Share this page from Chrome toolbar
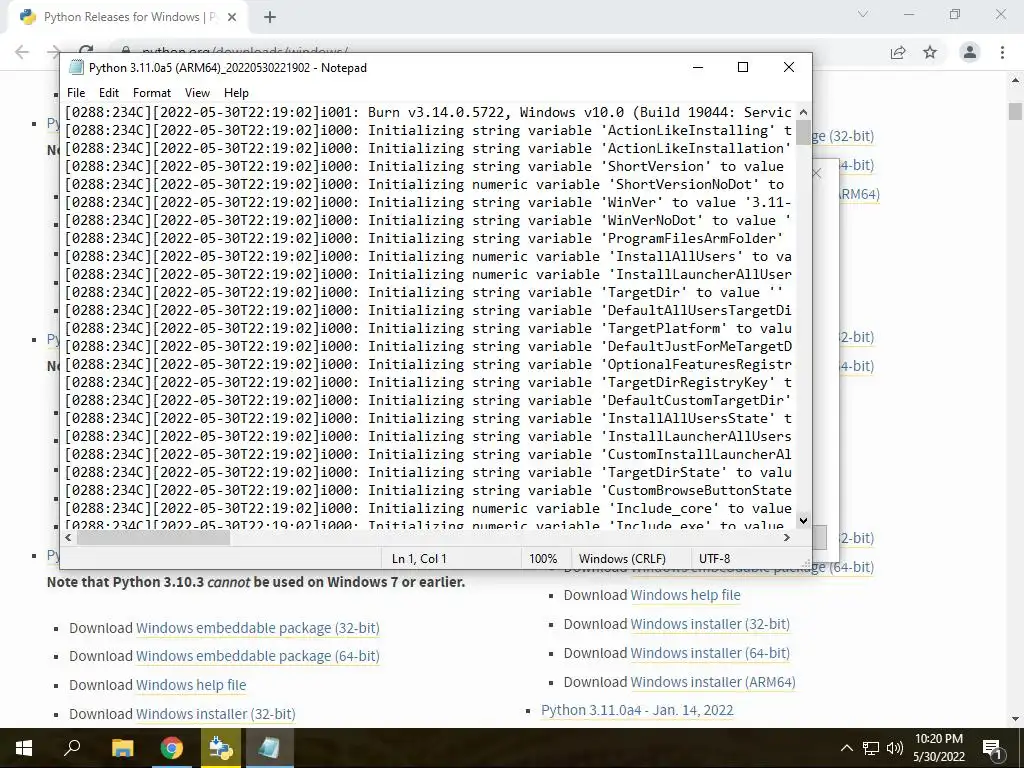This screenshot has height=768, width=1024. tap(898, 52)
